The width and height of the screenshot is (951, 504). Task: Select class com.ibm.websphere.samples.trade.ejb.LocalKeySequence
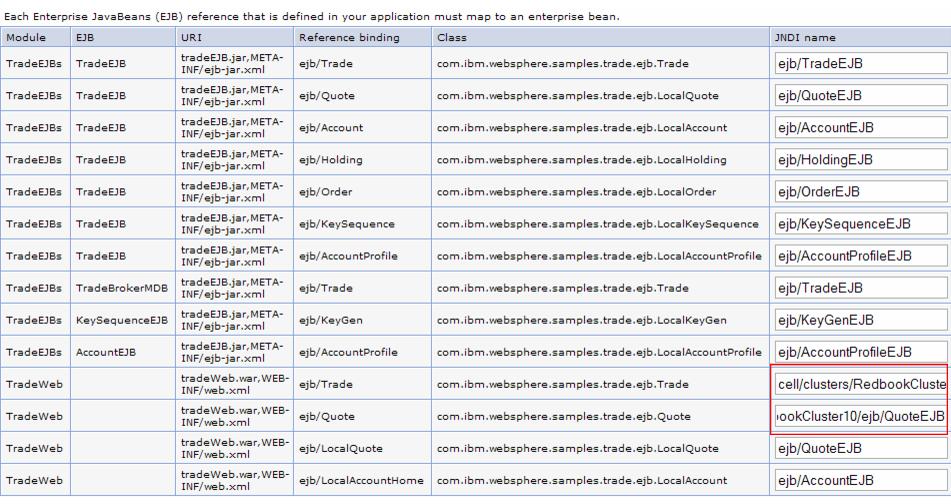(597, 224)
